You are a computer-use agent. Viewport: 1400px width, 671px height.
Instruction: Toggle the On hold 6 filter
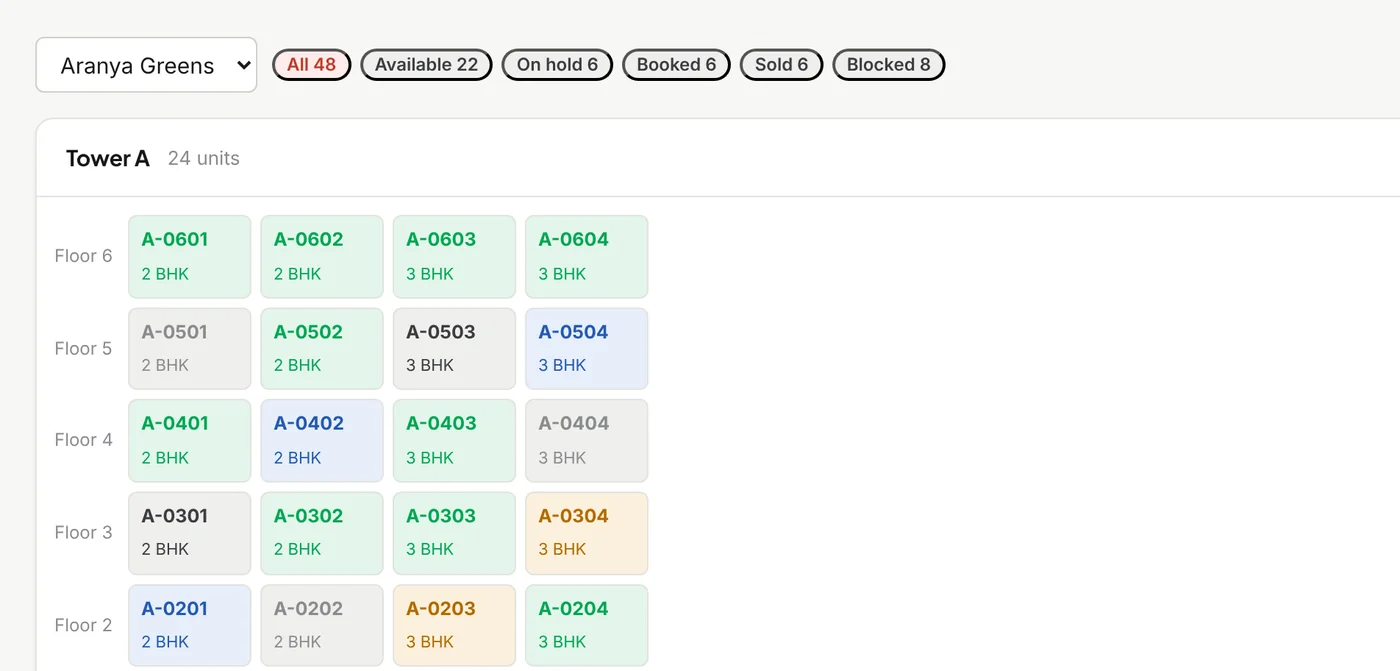[x=557, y=65]
